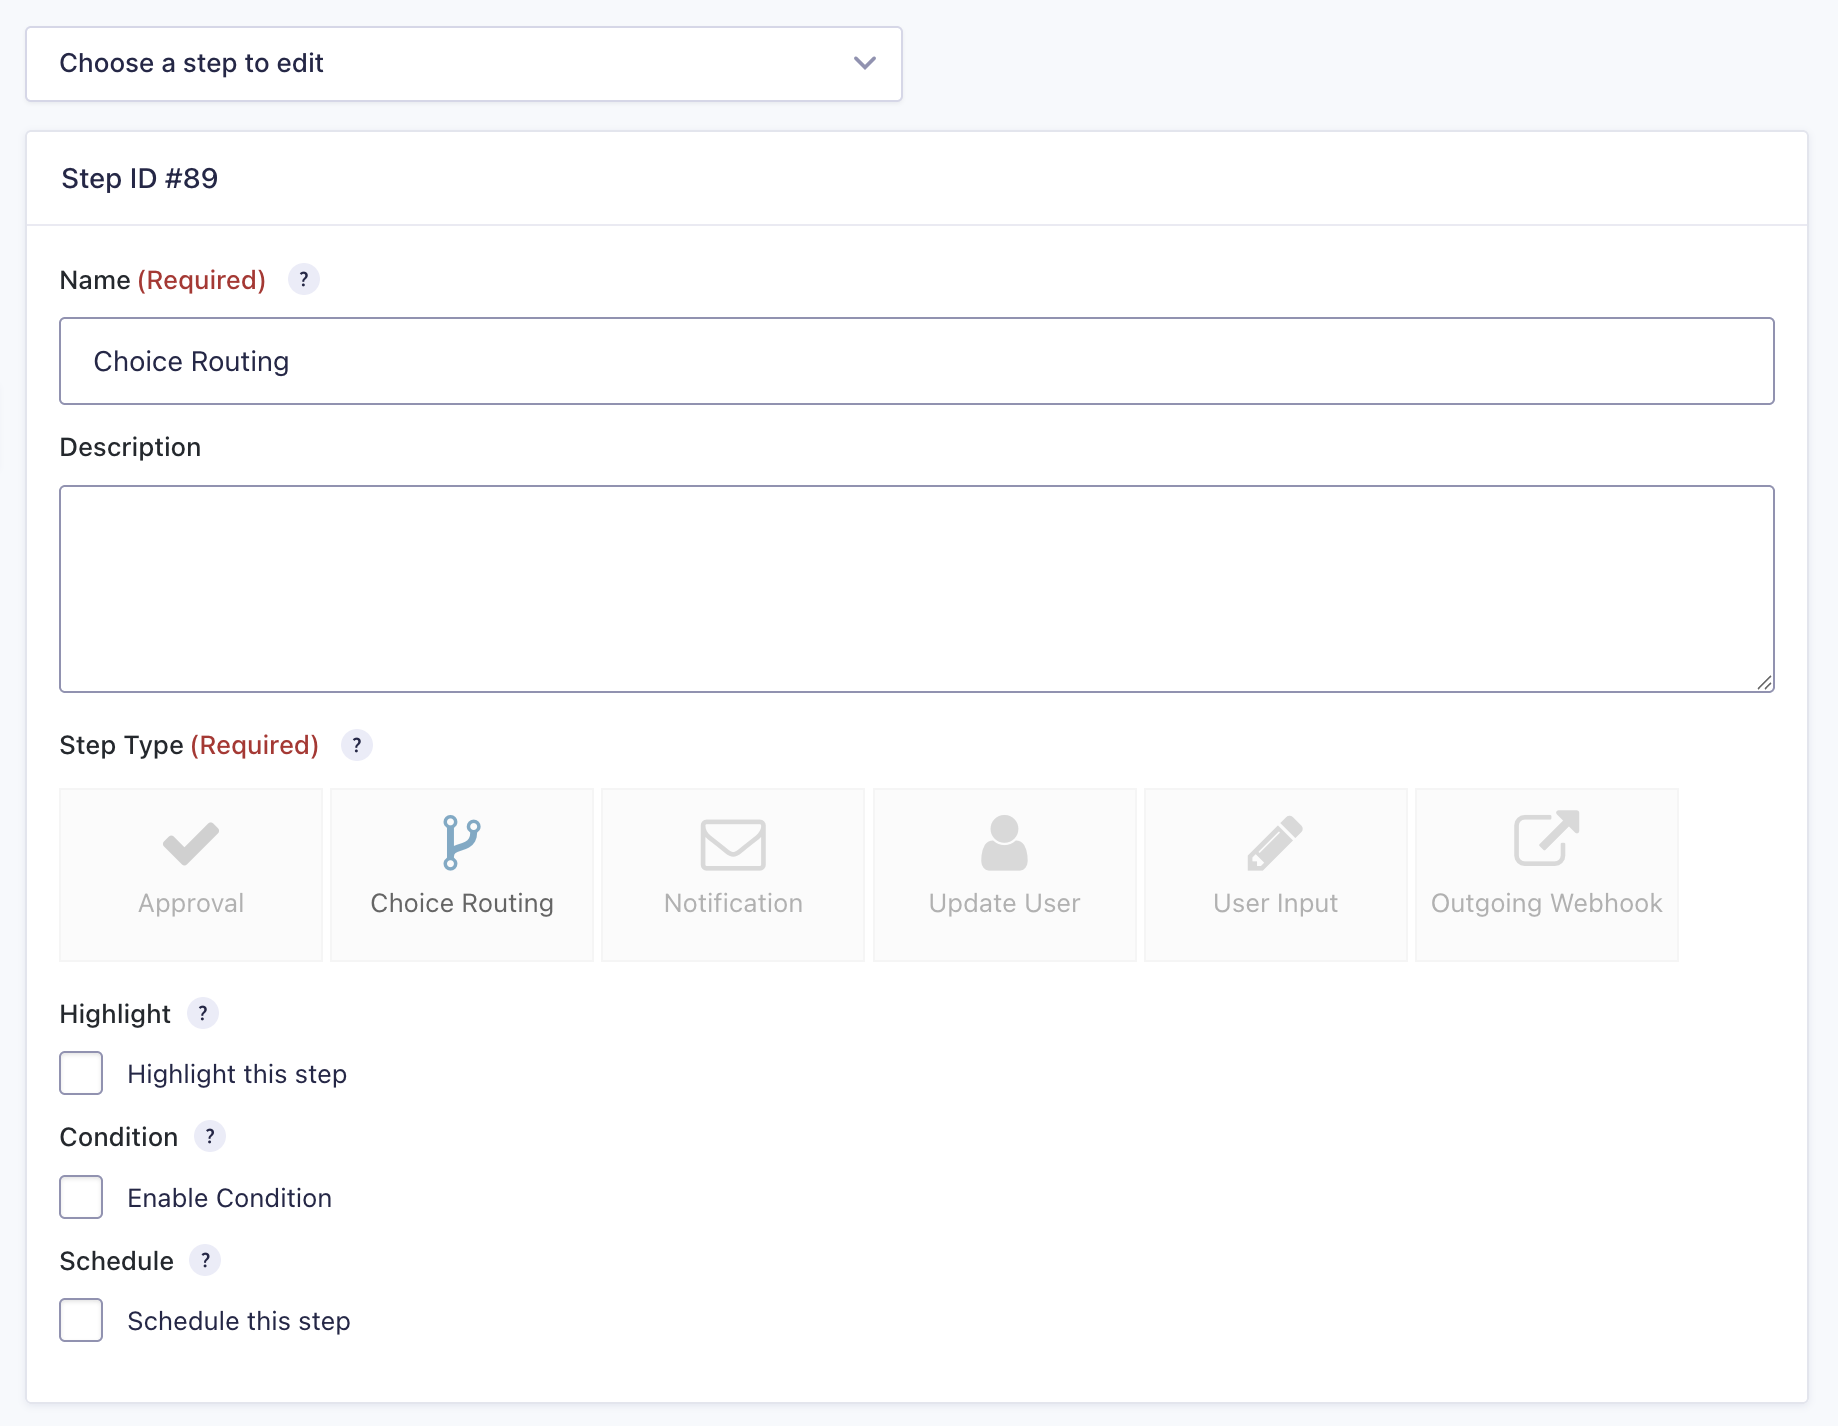
Task: Click the 'Step ID #89' heading text
Action: tap(140, 178)
